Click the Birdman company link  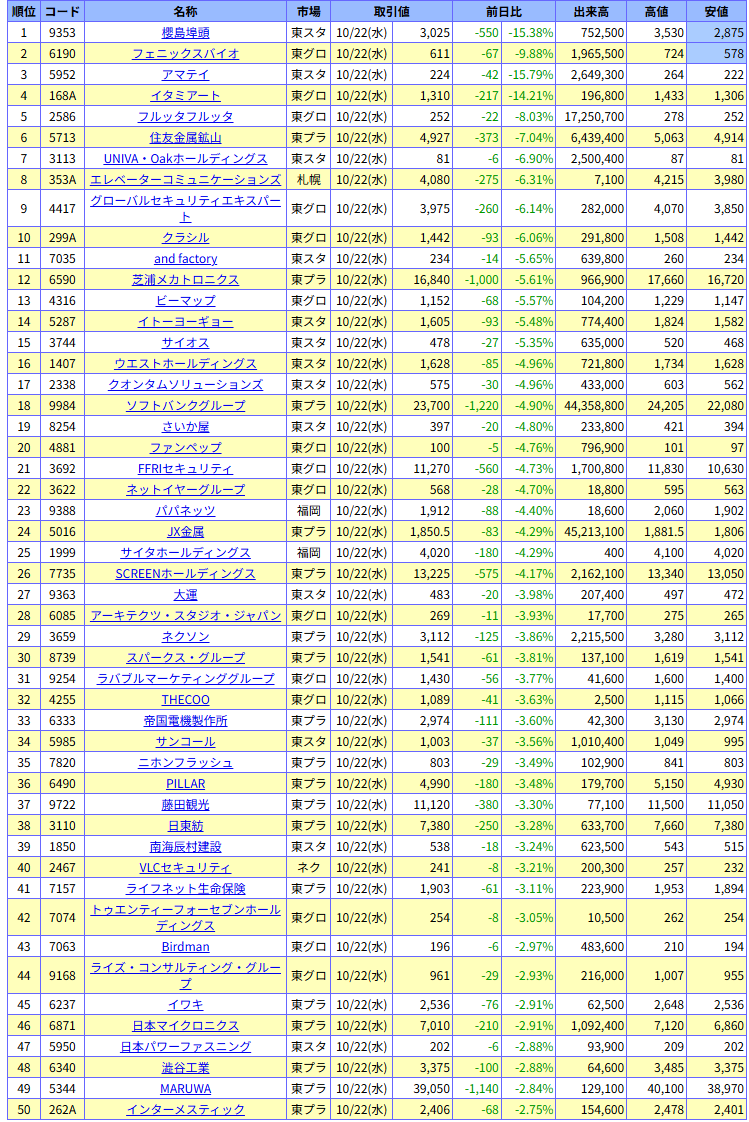click(185, 947)
